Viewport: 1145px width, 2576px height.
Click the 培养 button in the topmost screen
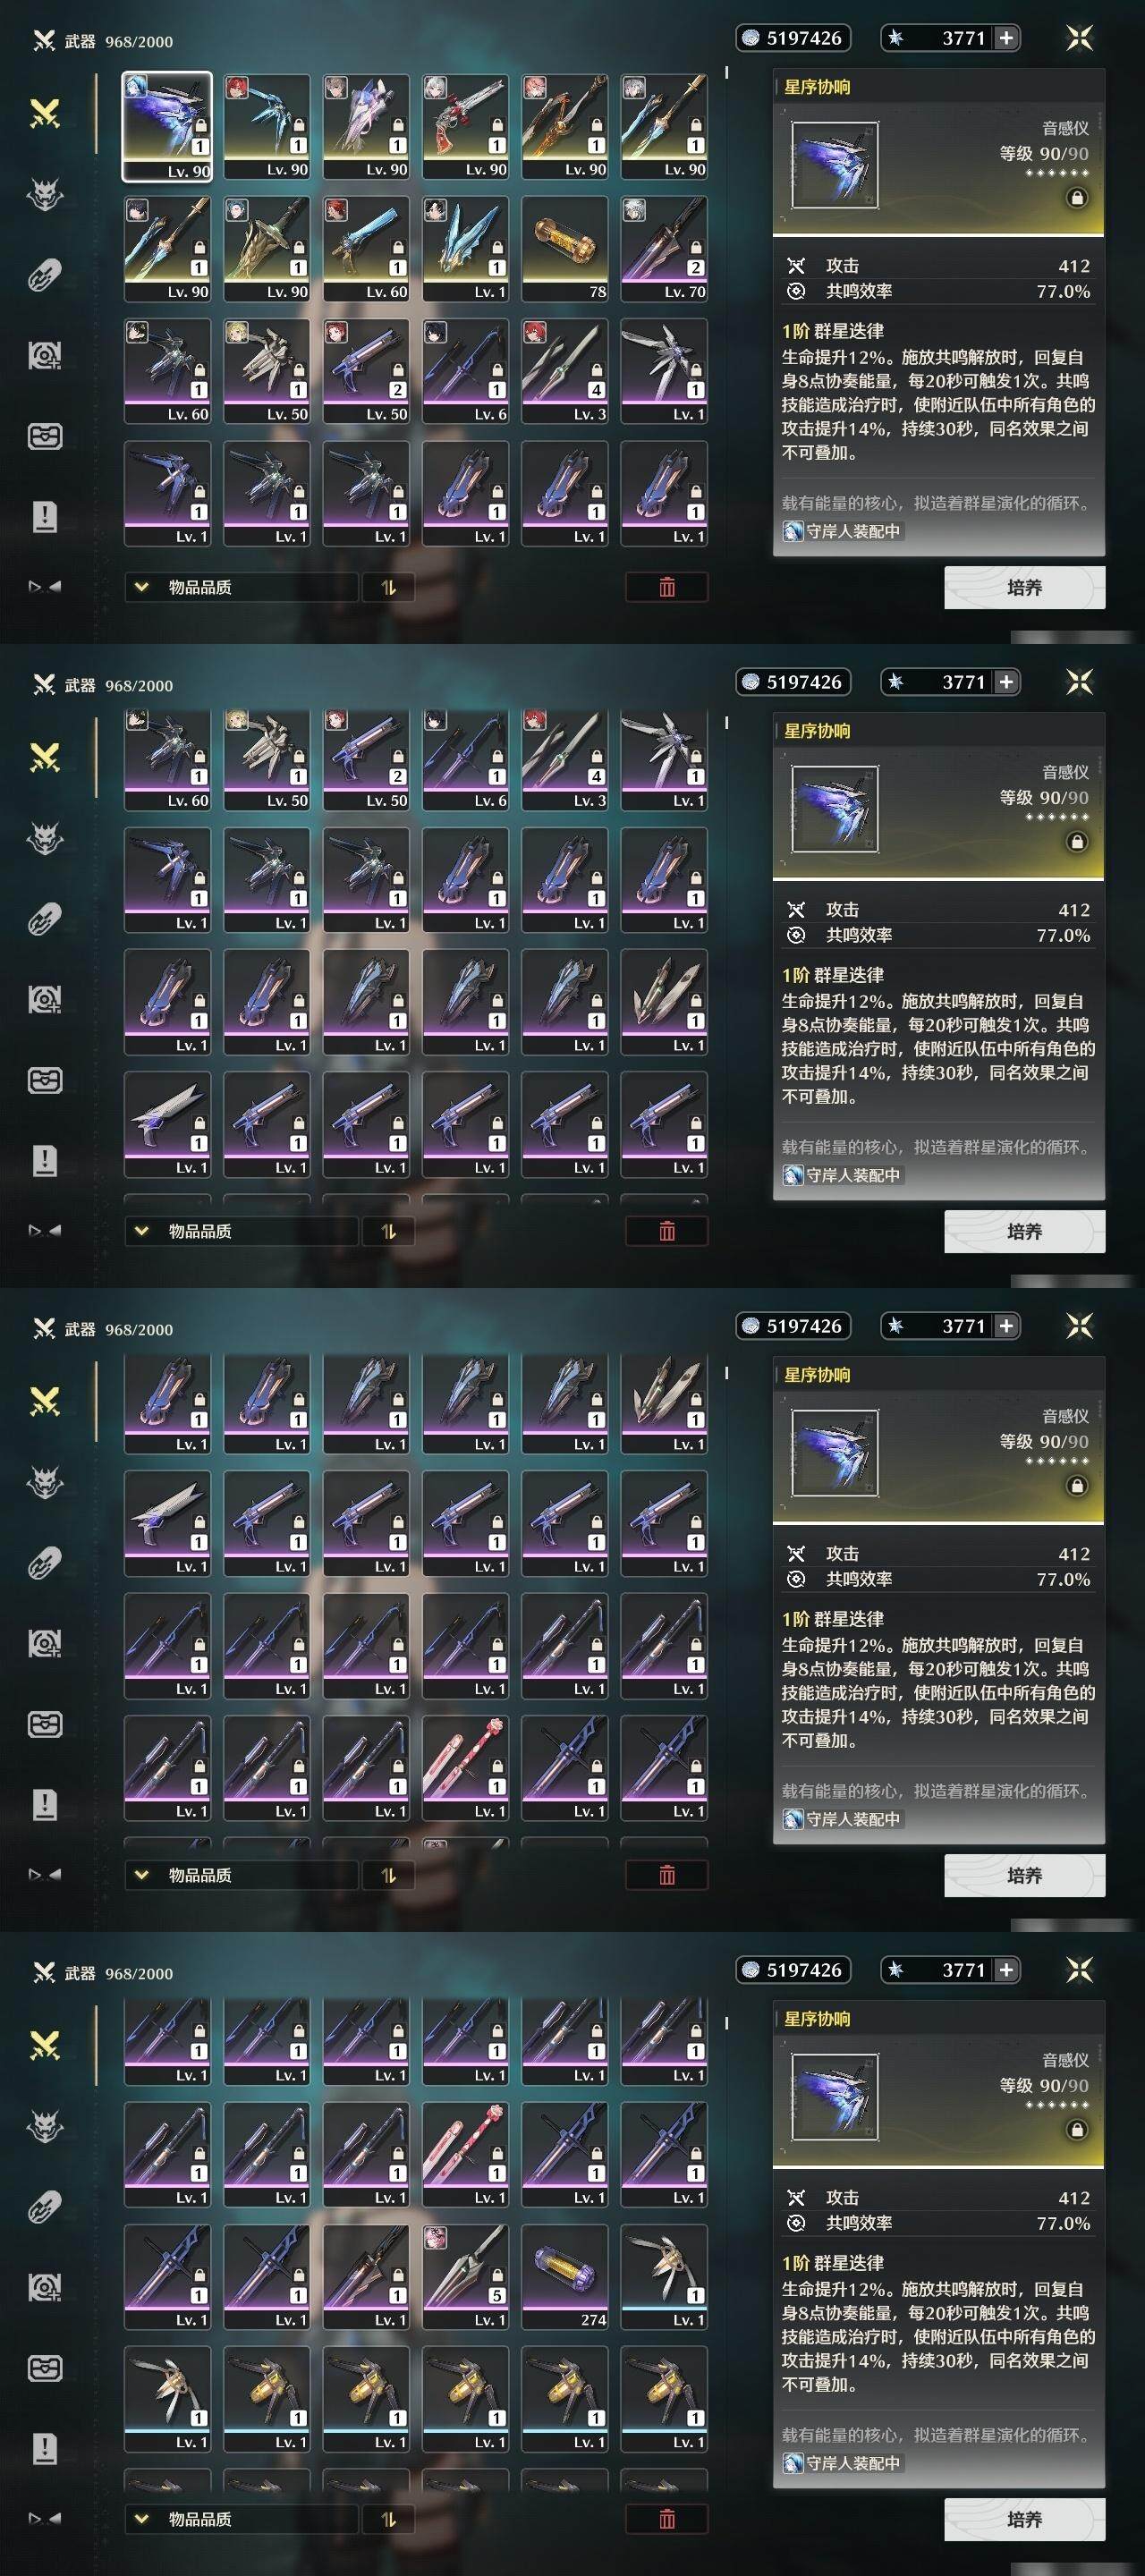click(1025, 587)
